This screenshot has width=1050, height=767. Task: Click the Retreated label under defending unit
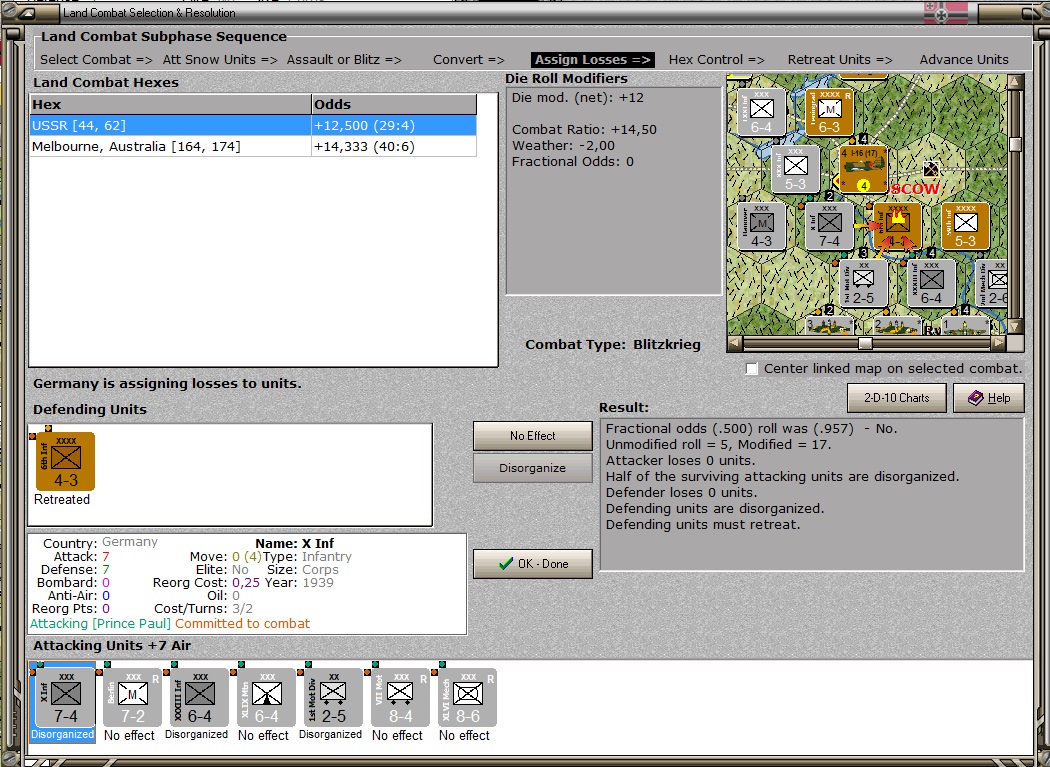(62, 500)
